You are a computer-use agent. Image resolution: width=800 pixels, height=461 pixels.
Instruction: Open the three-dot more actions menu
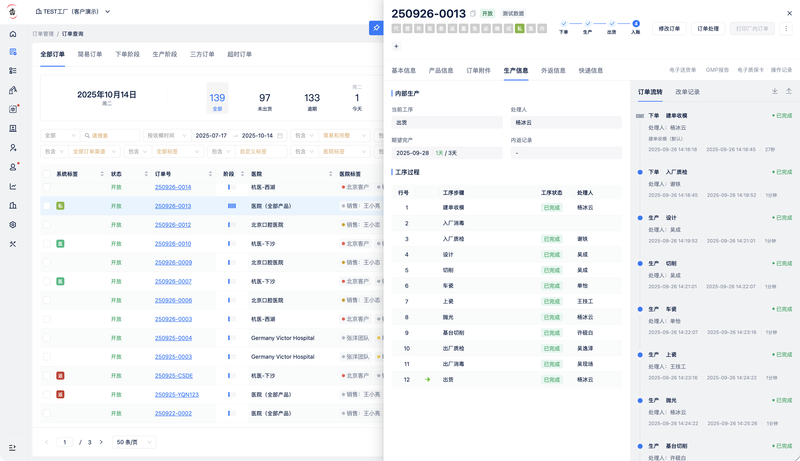786,29
